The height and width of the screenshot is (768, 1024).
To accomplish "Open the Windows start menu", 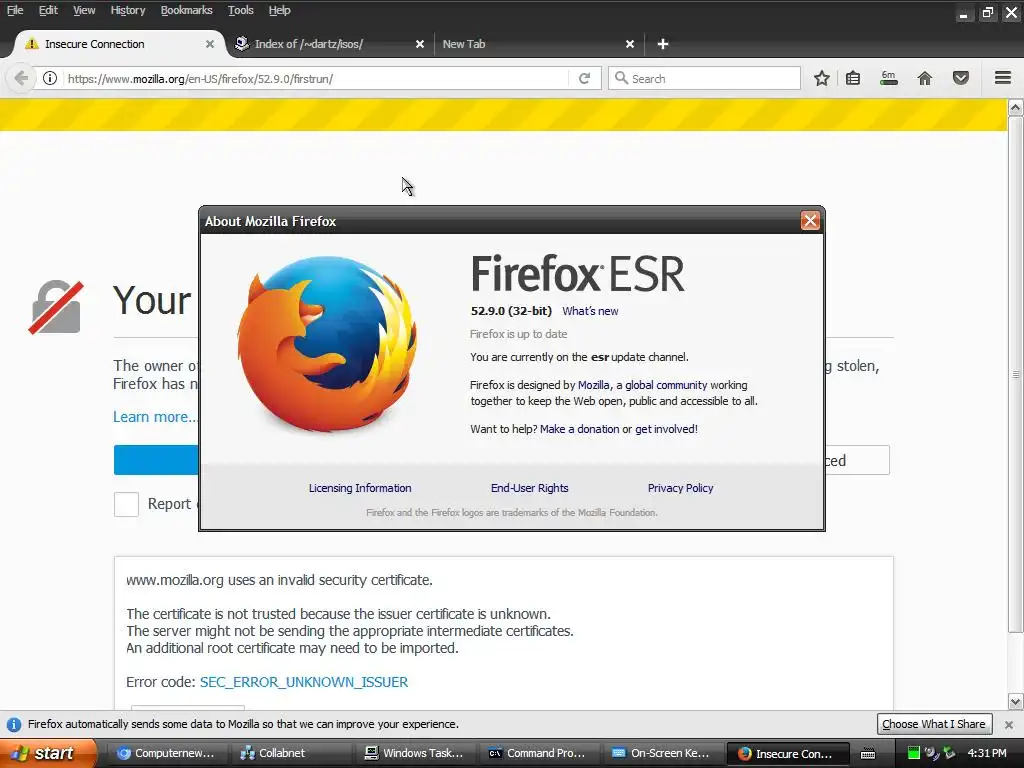I will point(48,753).
